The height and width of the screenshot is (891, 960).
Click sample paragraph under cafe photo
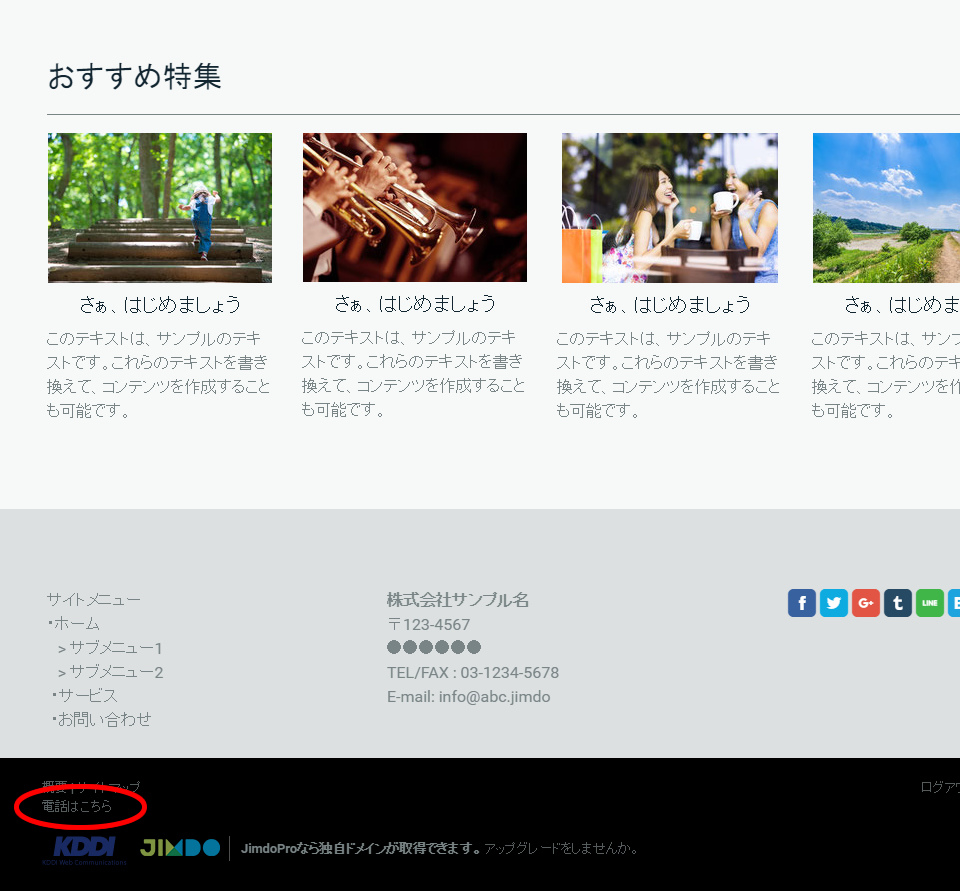pos(668,374)
